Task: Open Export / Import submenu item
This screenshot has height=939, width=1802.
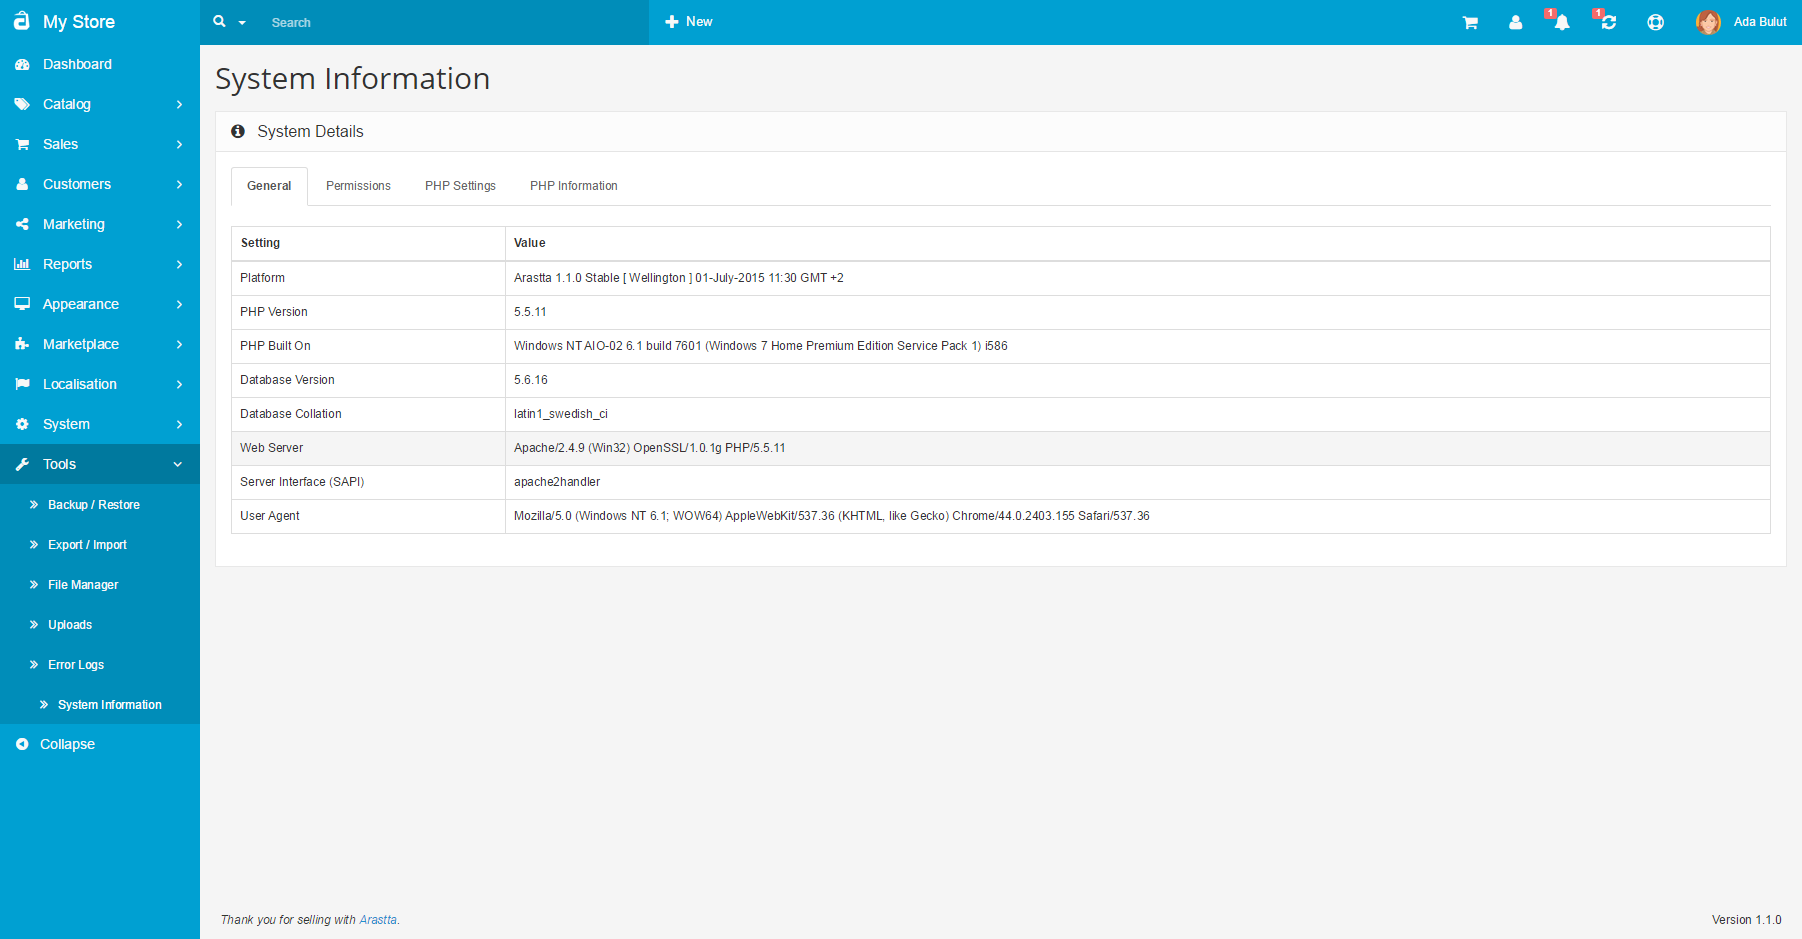Action: pos(87,545)
